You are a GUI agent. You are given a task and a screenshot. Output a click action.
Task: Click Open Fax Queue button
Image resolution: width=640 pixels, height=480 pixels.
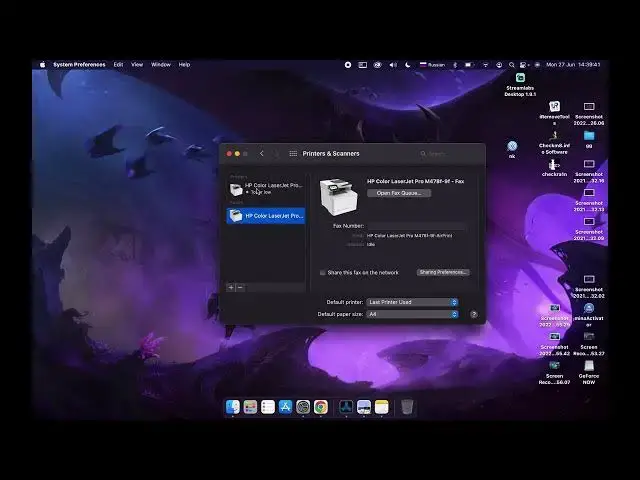click(399, 193)
